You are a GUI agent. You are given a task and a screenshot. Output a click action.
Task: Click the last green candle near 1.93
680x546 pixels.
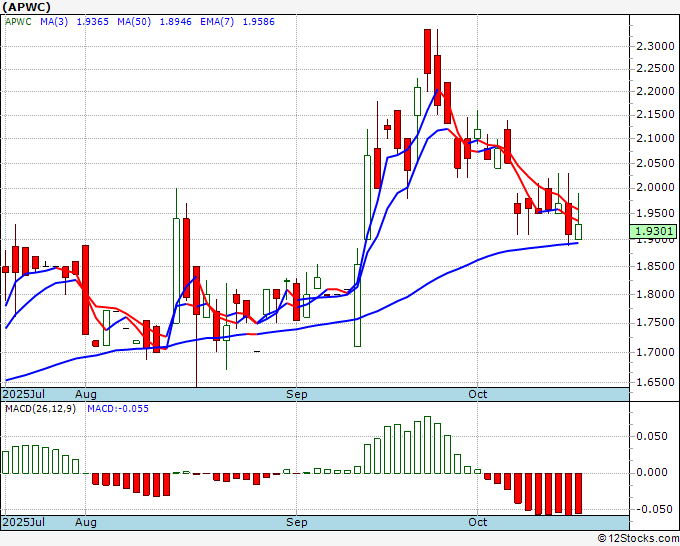579,232
